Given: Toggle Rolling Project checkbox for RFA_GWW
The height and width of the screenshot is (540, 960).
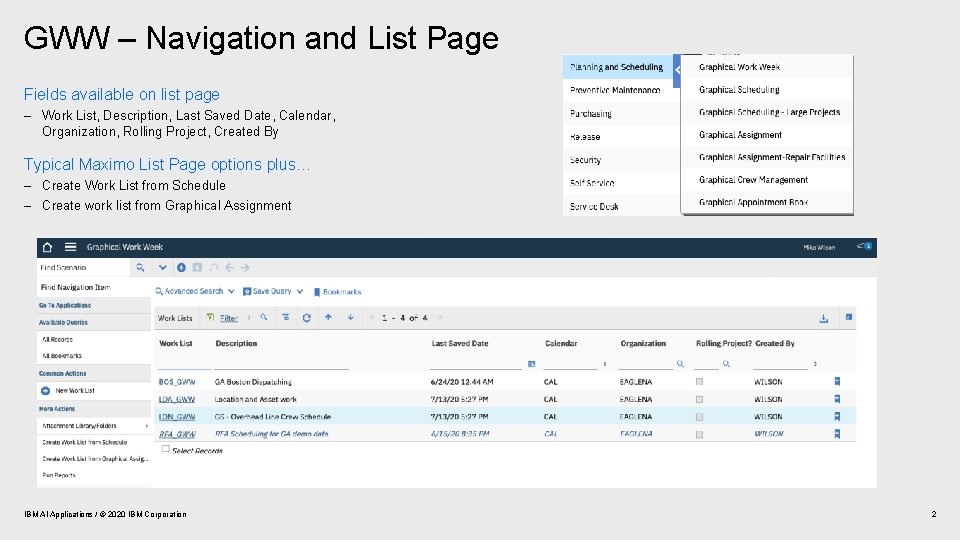Looking at the screenshot, I should (699, 435).
